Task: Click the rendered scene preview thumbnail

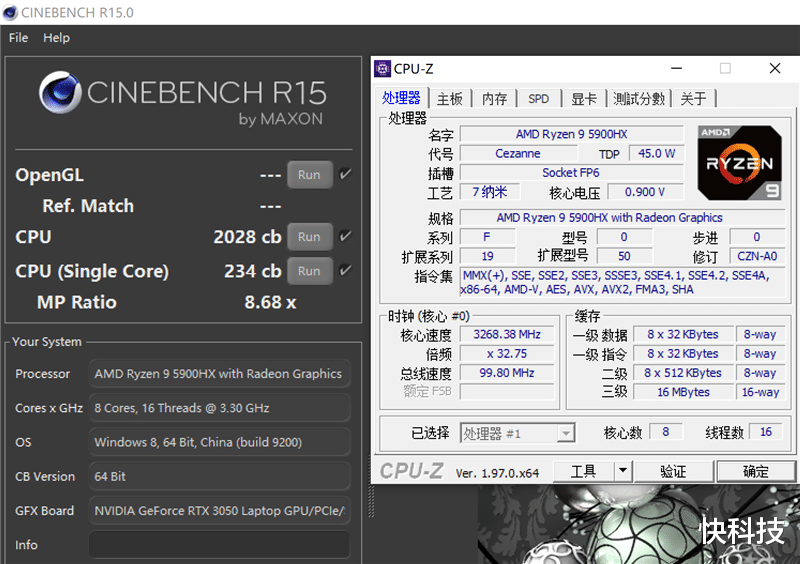Action: coord(638,524)
